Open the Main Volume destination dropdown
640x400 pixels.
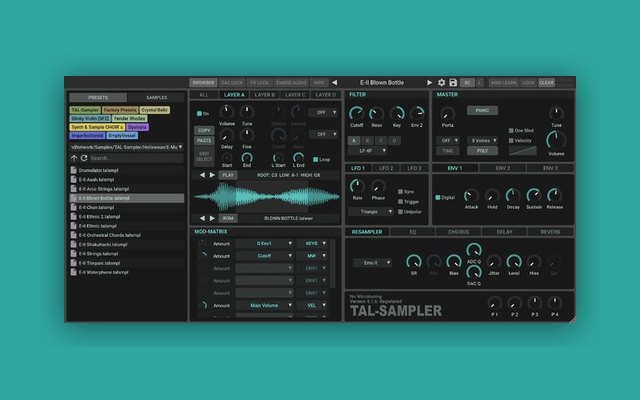(x=264, y=305)
